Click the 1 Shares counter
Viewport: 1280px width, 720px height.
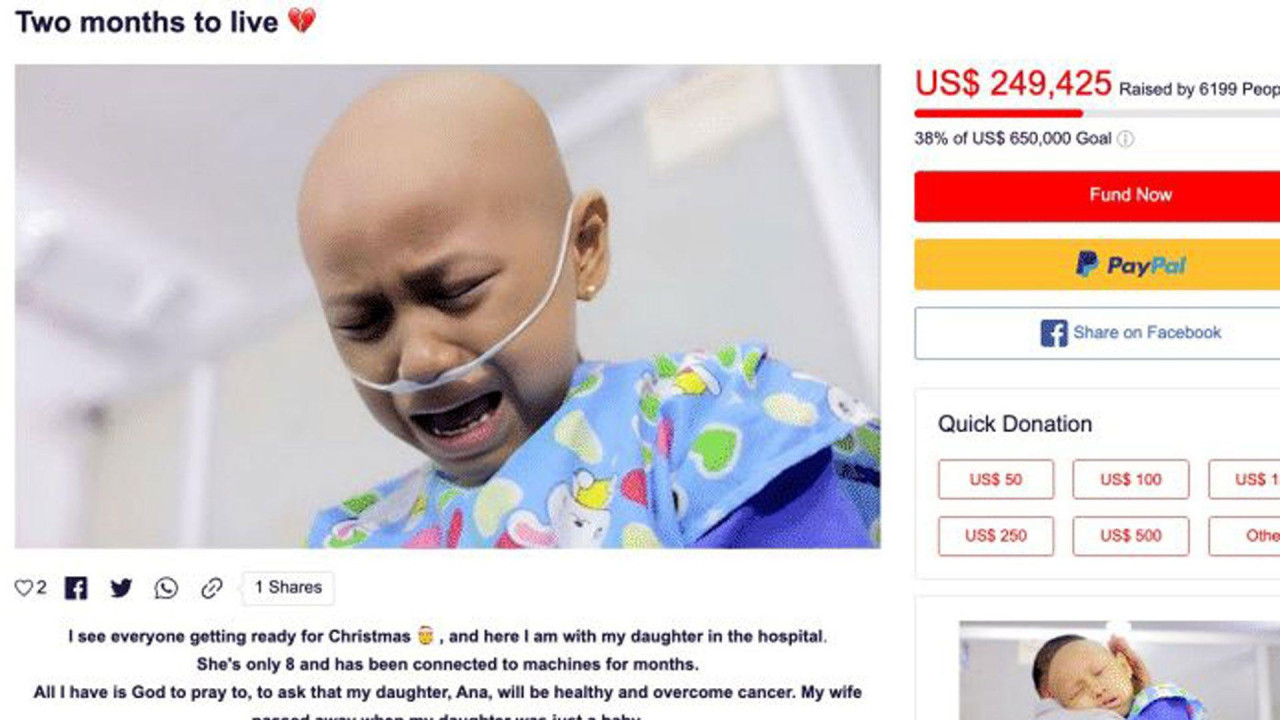[x=288, y=588]
